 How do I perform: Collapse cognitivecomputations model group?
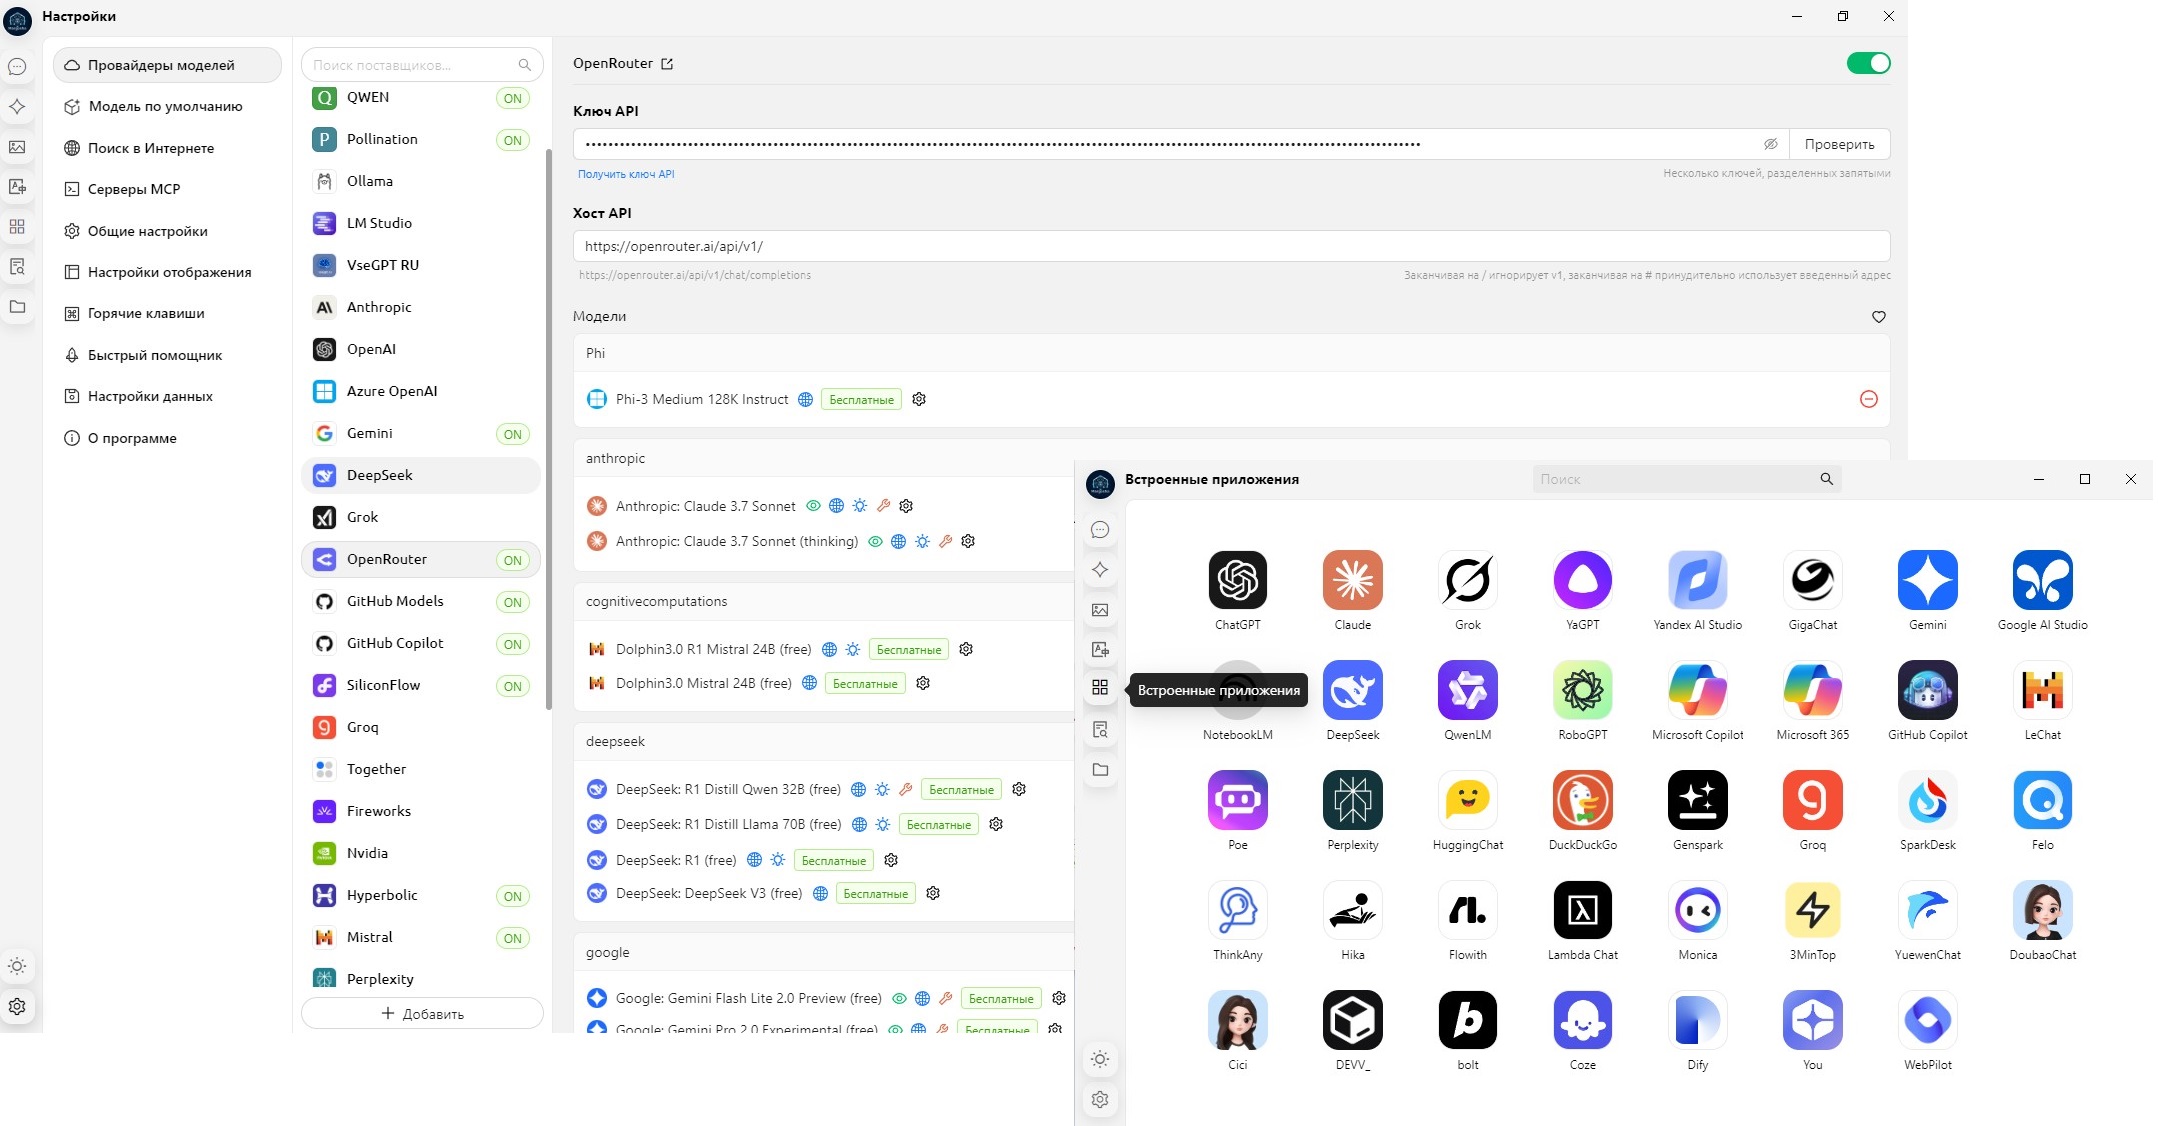pos(825,602)
